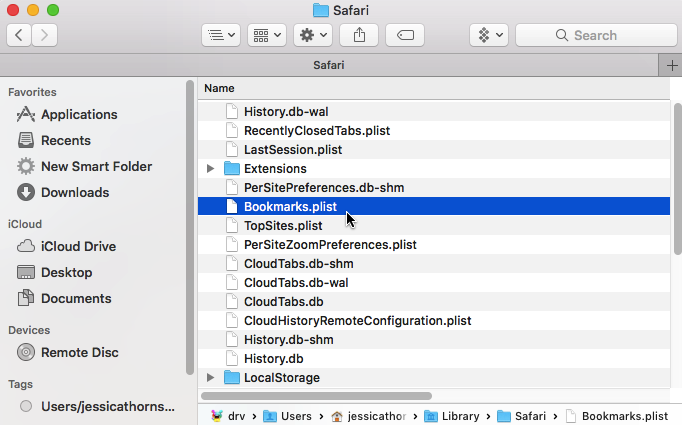Screen dimensions: 682x425
Task: Select LastSession.plist
Action: point(434,150)
